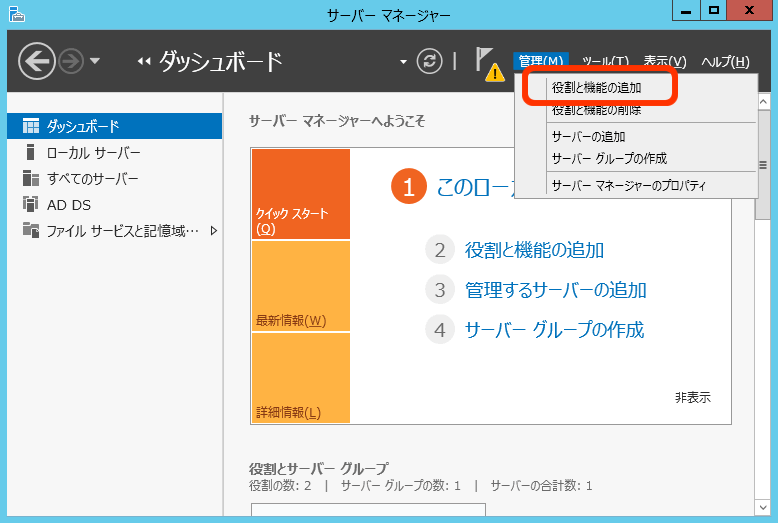Click the refresh icon in header

429,62
